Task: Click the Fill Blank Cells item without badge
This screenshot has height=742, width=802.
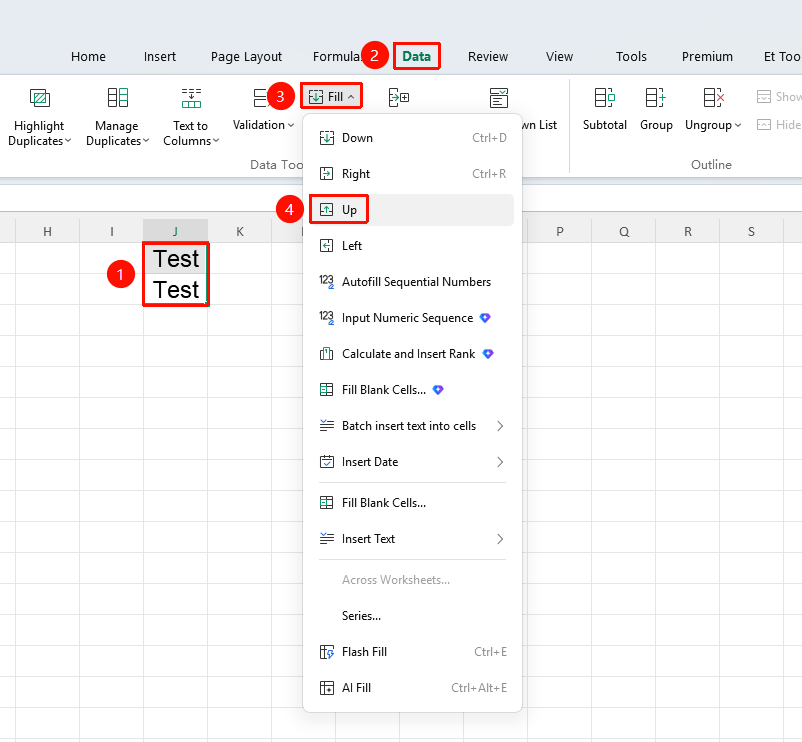Action: point(412,503)
